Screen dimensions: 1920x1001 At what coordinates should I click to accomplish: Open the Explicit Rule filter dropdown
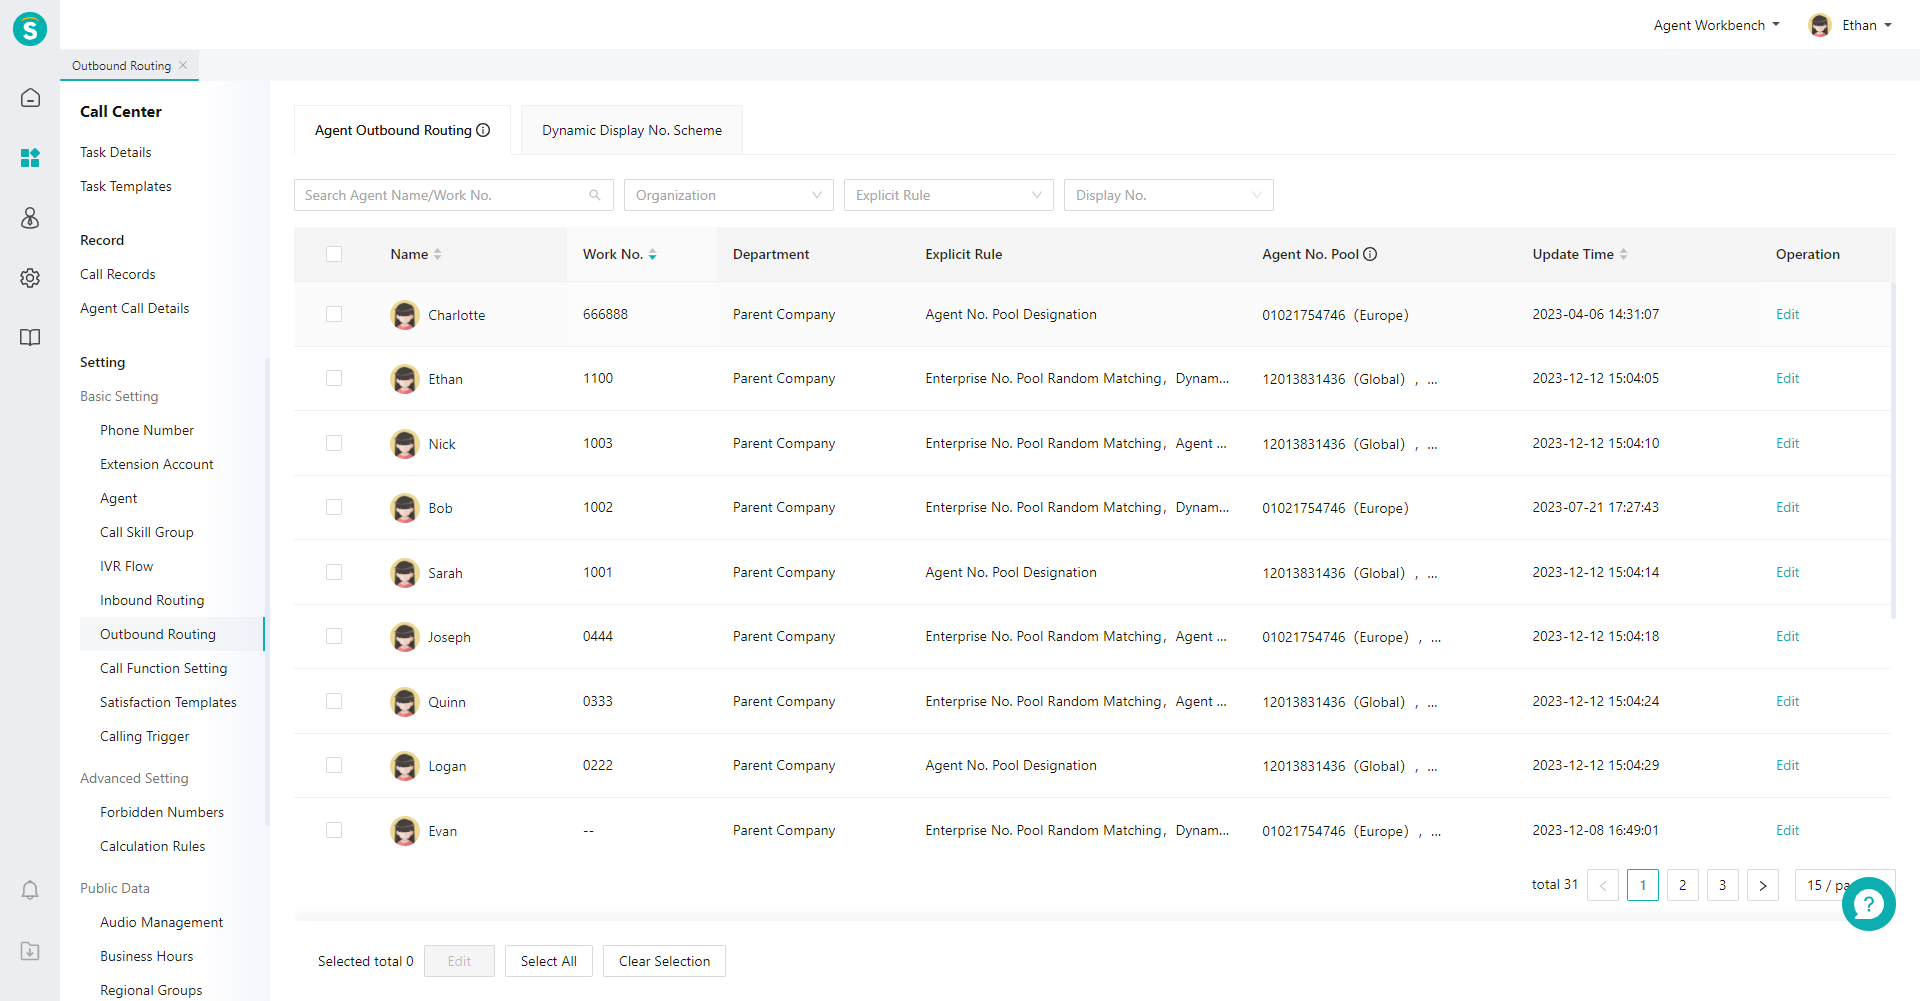click(949, 195)
